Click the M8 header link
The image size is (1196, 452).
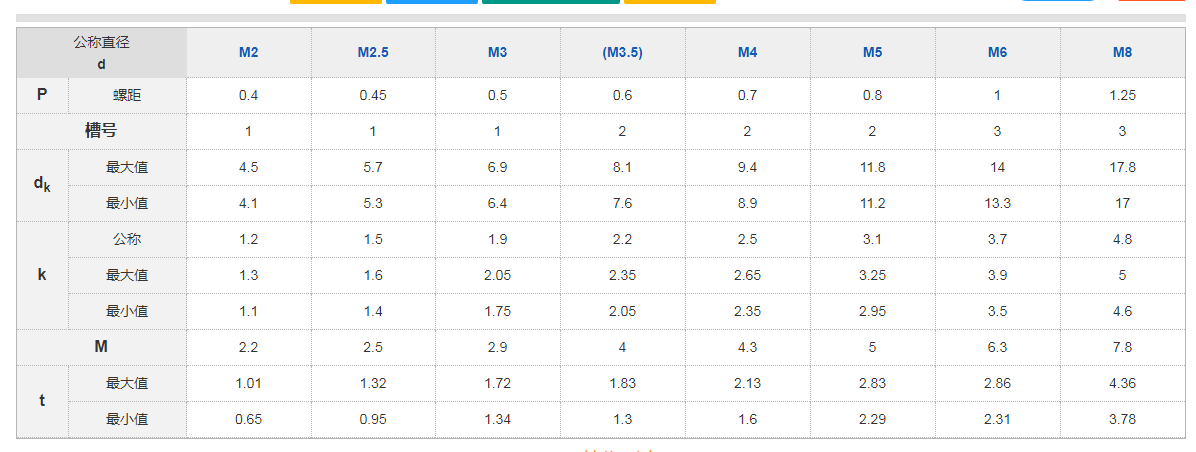[x=1122, y=52]
